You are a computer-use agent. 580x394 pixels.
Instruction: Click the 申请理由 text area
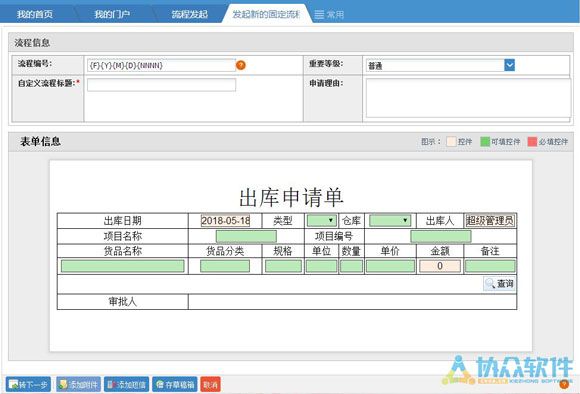[468, 98]
